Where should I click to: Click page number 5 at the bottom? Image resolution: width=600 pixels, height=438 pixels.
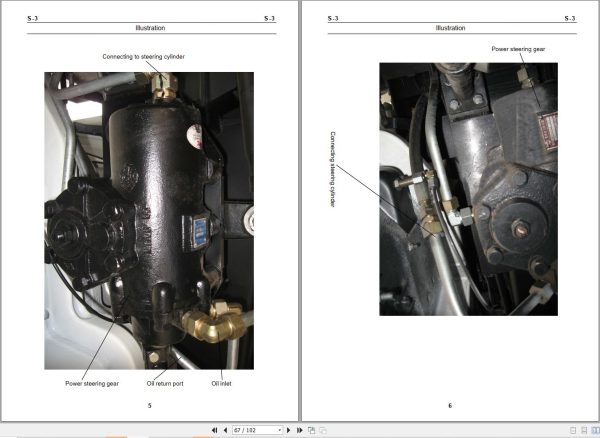[150, 405]
